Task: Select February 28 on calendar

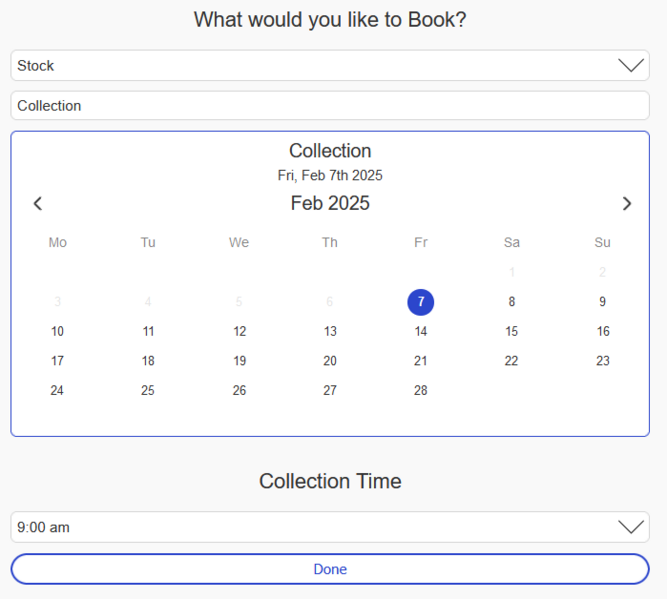Action: (x=421, y=391)
